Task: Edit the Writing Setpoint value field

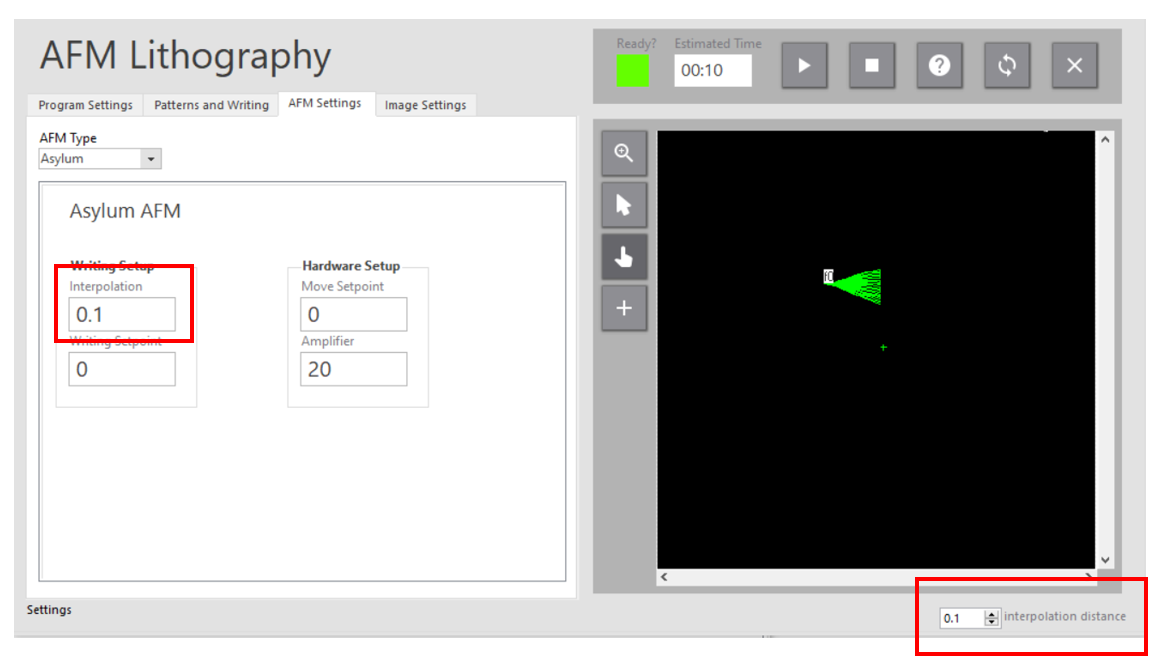Action: click(x=121, y=368)
